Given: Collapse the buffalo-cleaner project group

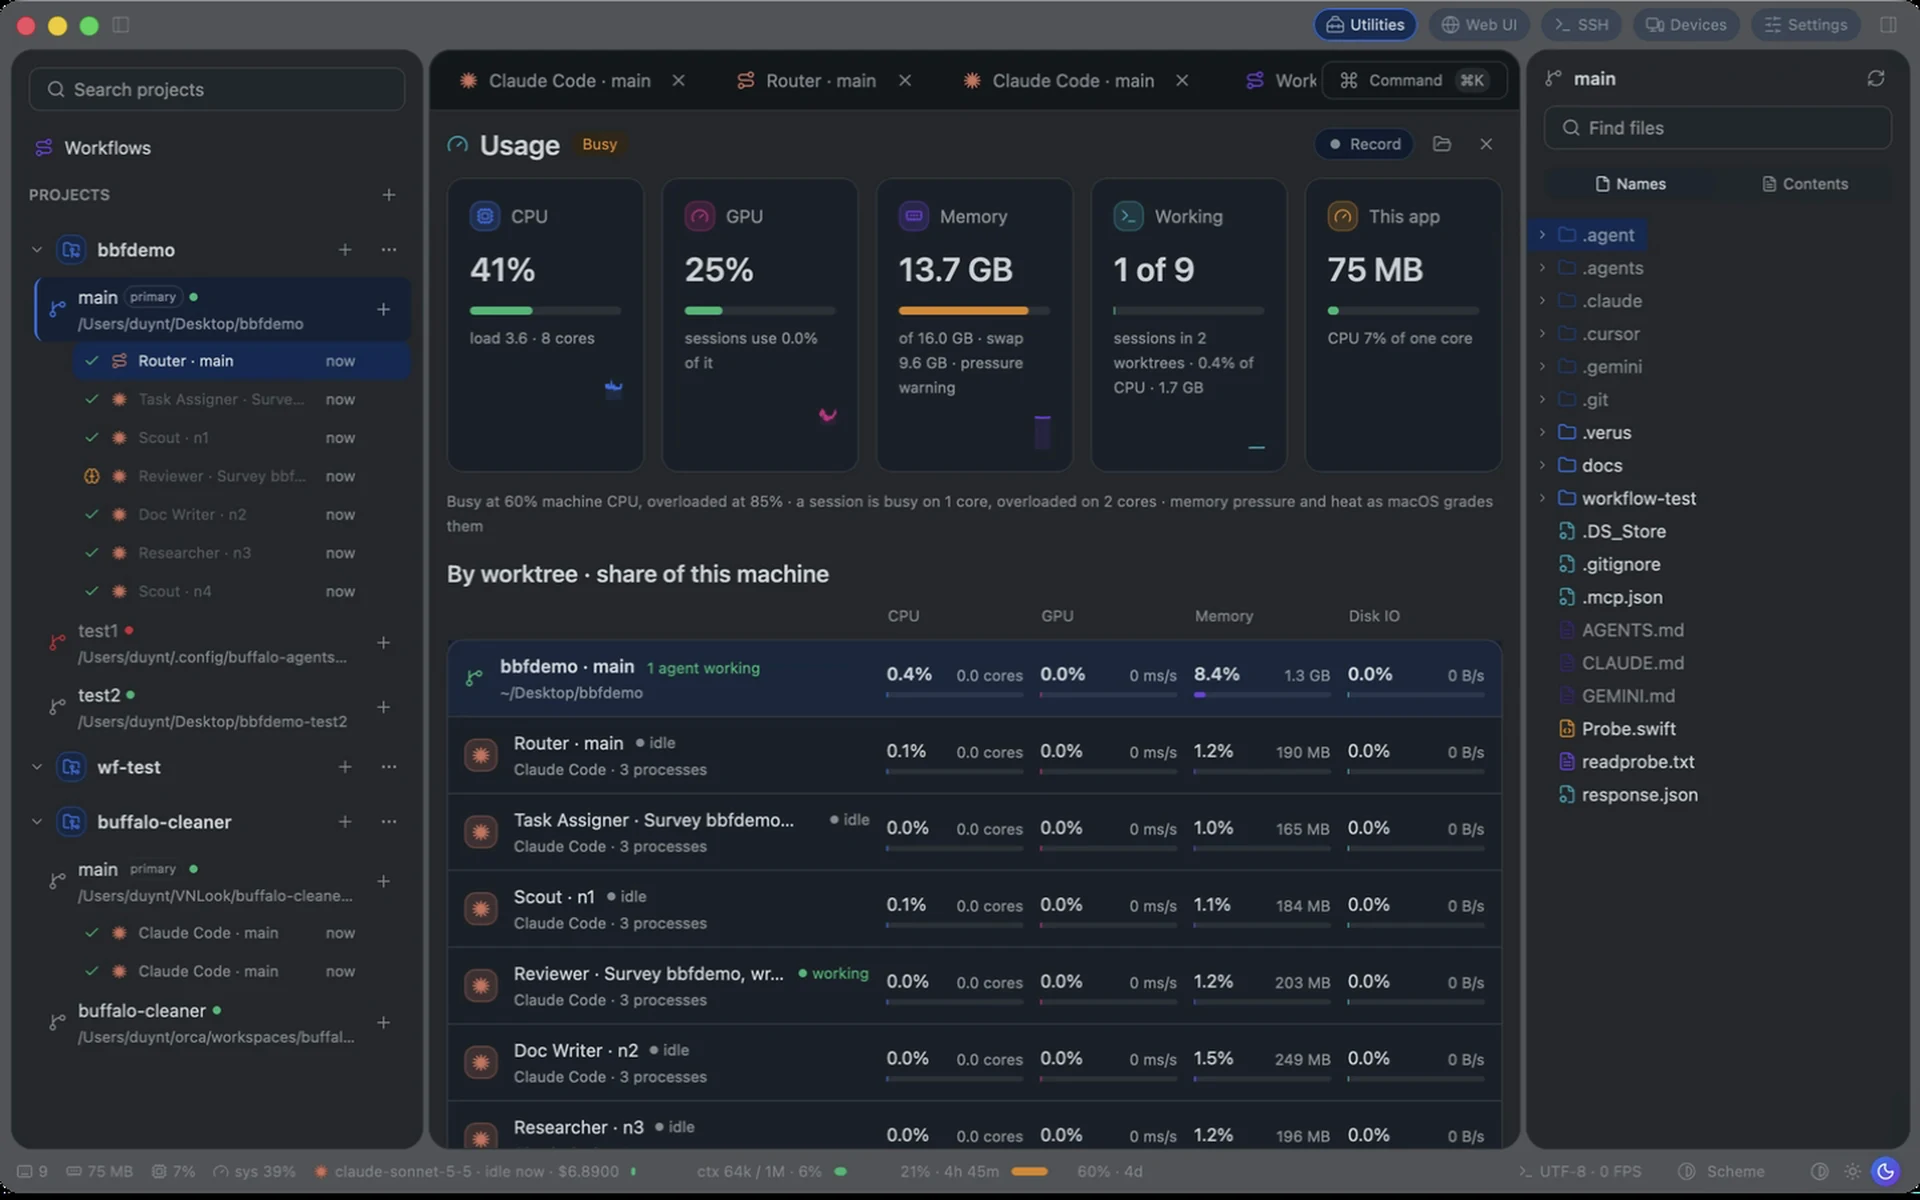Looking at the screenshot, I should point(37,822).
